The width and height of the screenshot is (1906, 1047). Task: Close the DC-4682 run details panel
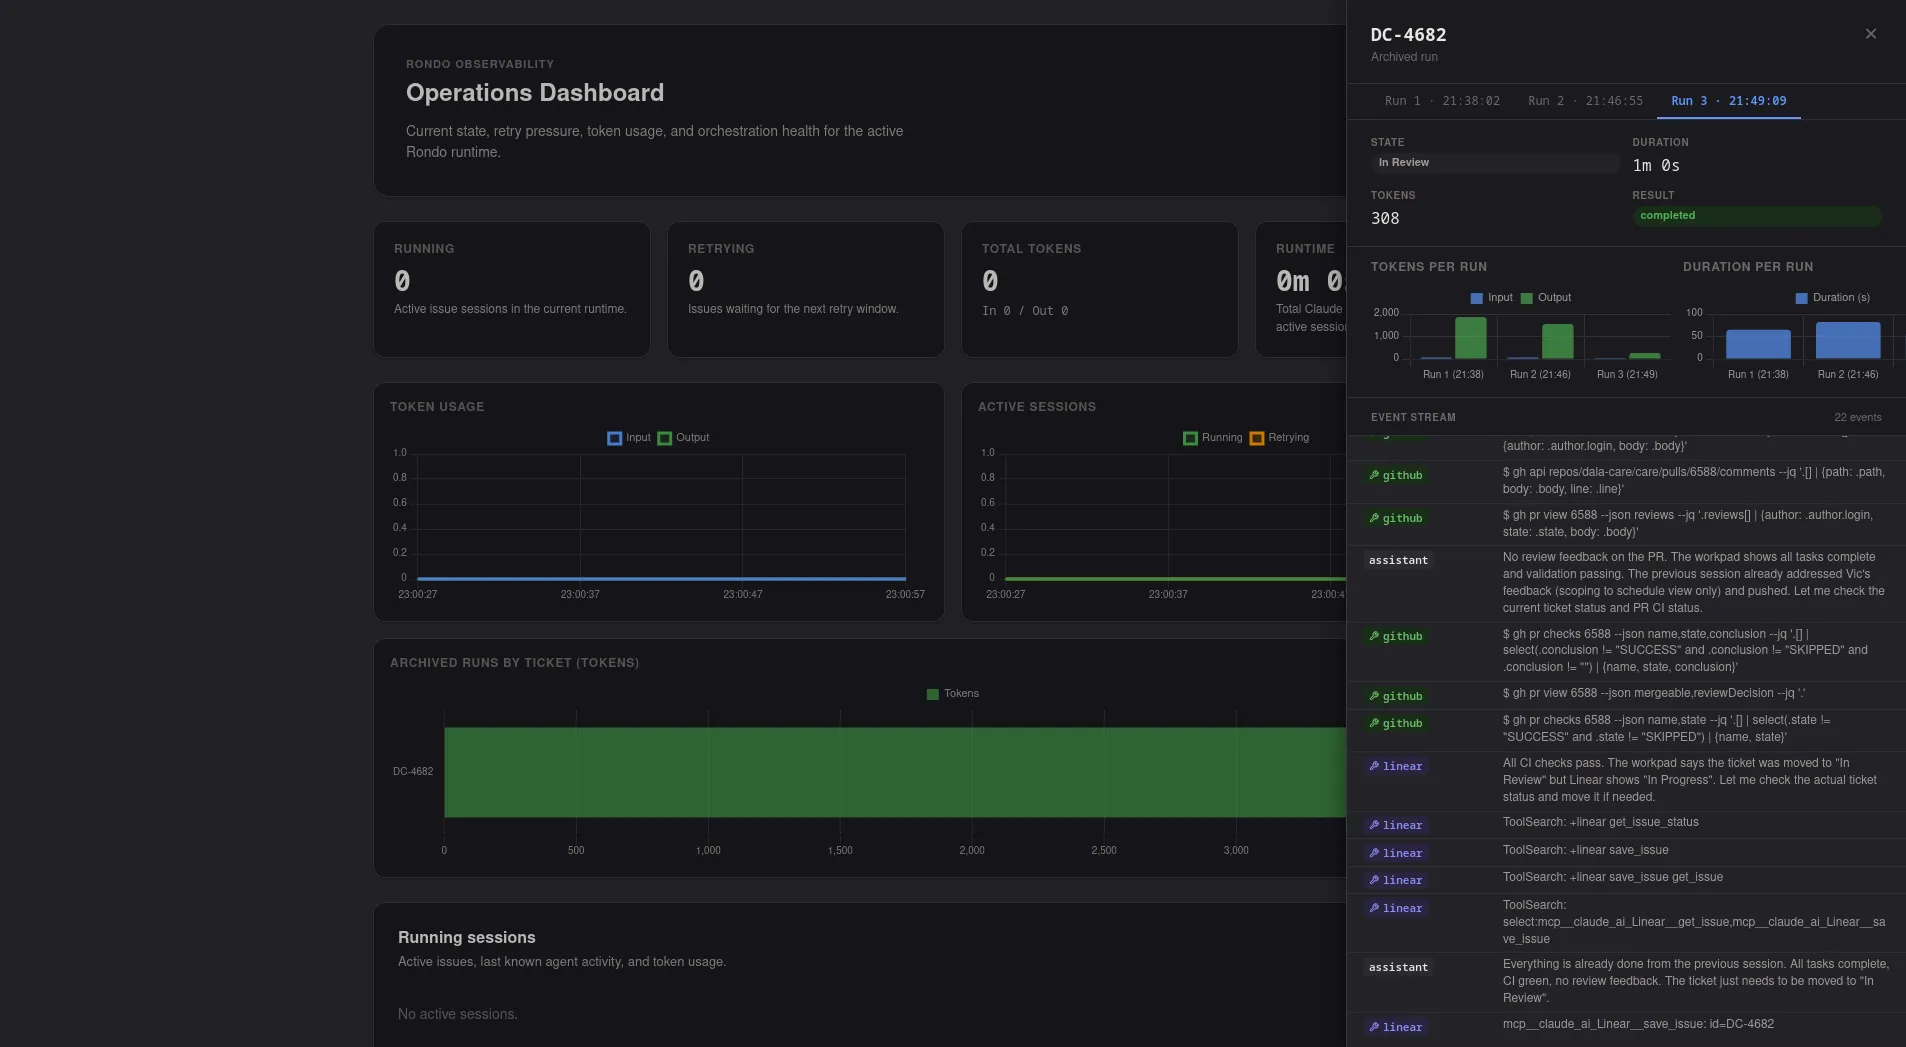1870,34
